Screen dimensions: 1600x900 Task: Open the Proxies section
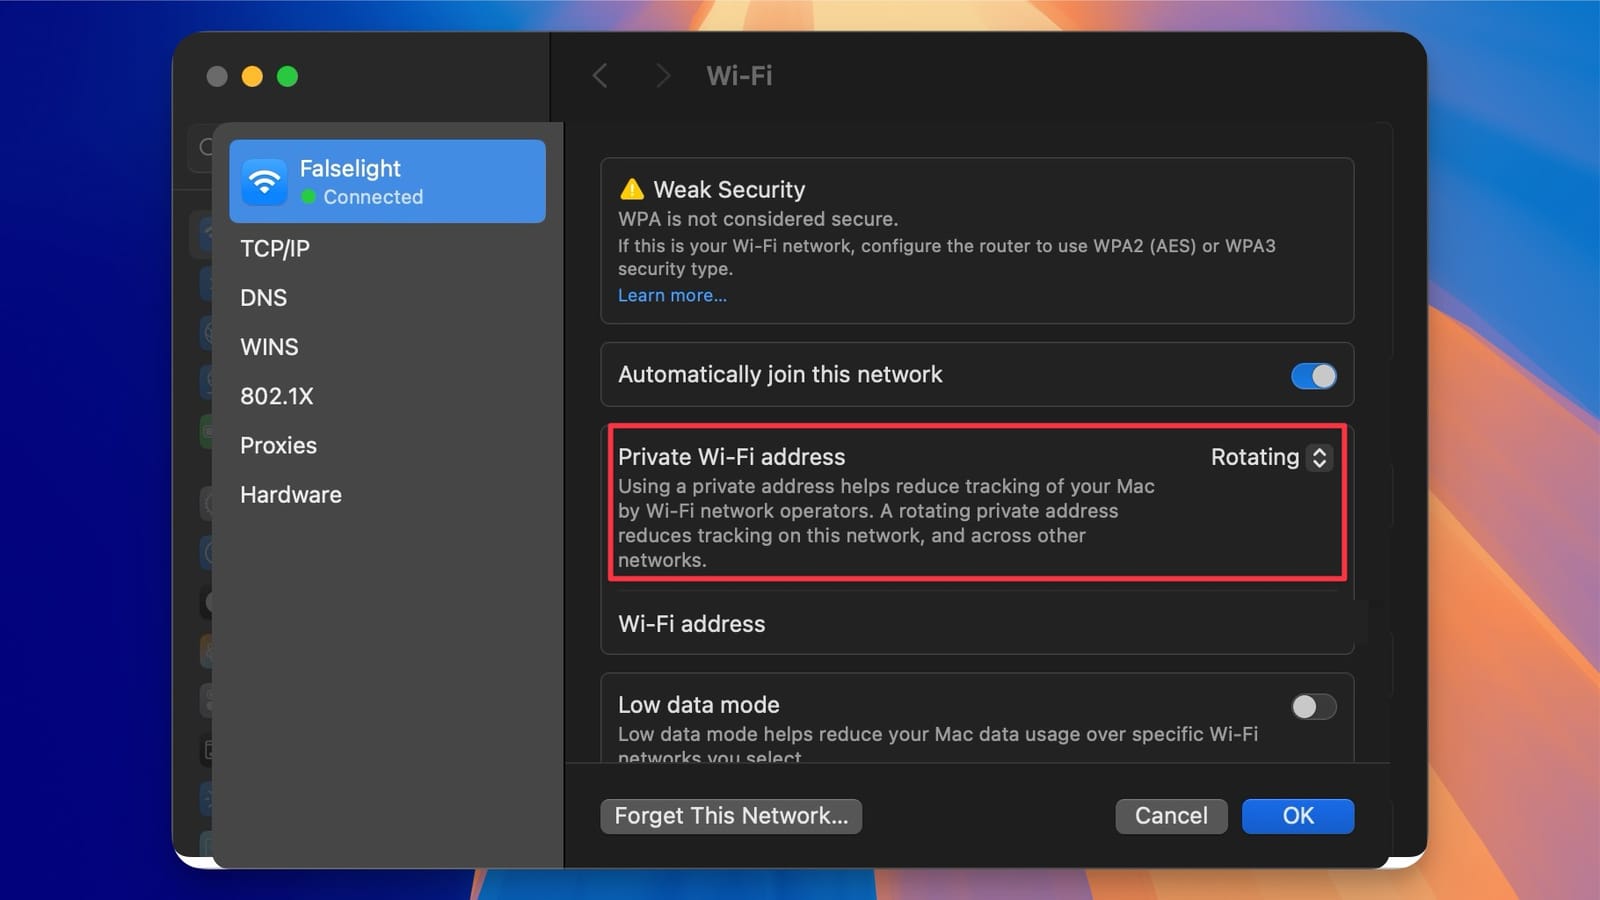tap(278, 445)
